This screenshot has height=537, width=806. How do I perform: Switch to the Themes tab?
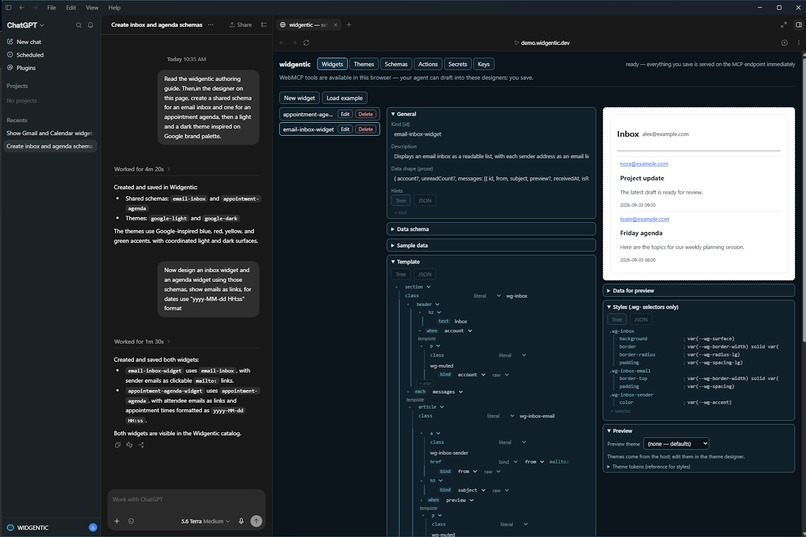(364, 64)
